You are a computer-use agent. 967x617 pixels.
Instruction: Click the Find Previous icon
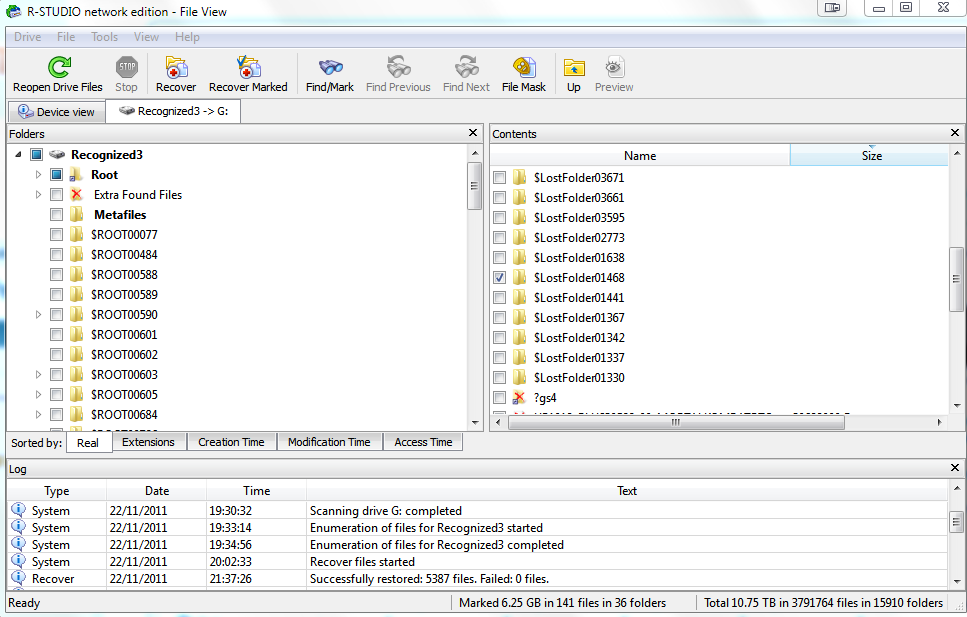(398, 67)
